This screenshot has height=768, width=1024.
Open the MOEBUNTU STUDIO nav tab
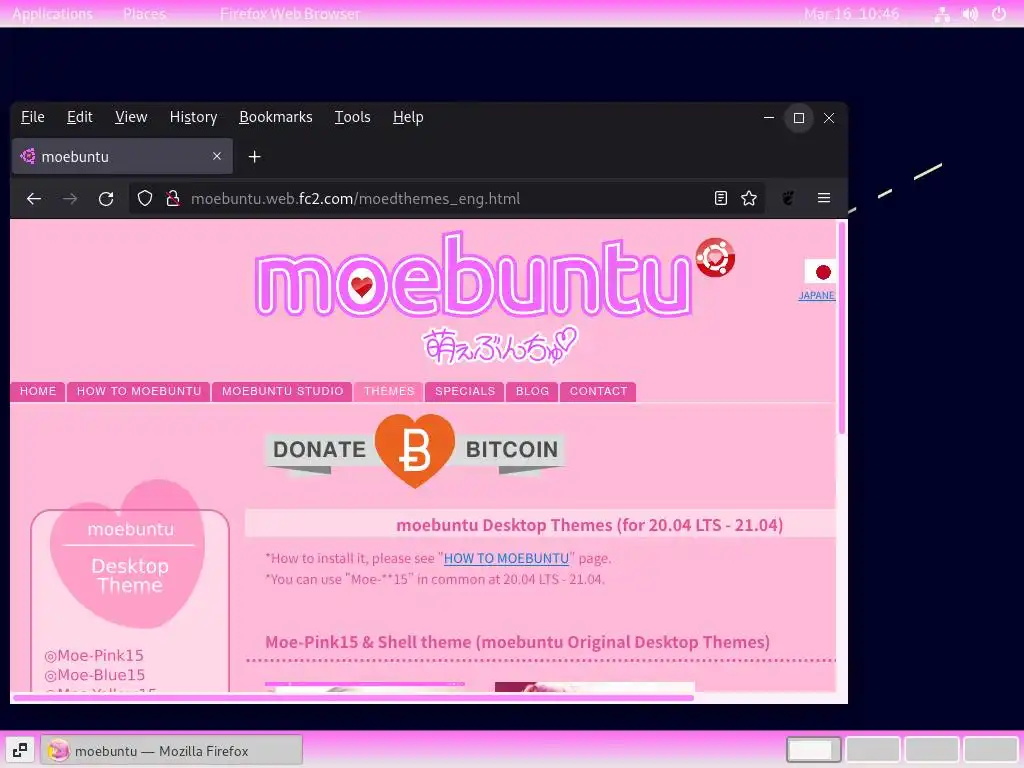(x=282, y=391)
